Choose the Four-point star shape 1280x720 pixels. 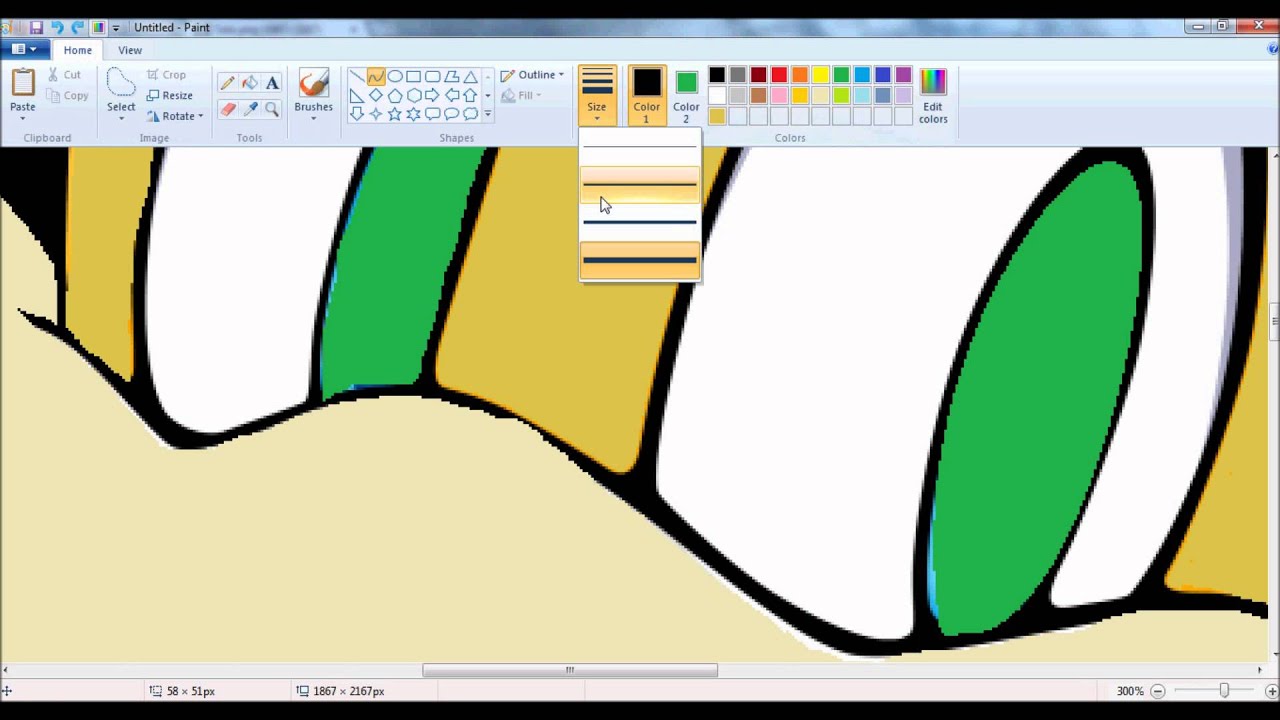[x=376, y=114]
